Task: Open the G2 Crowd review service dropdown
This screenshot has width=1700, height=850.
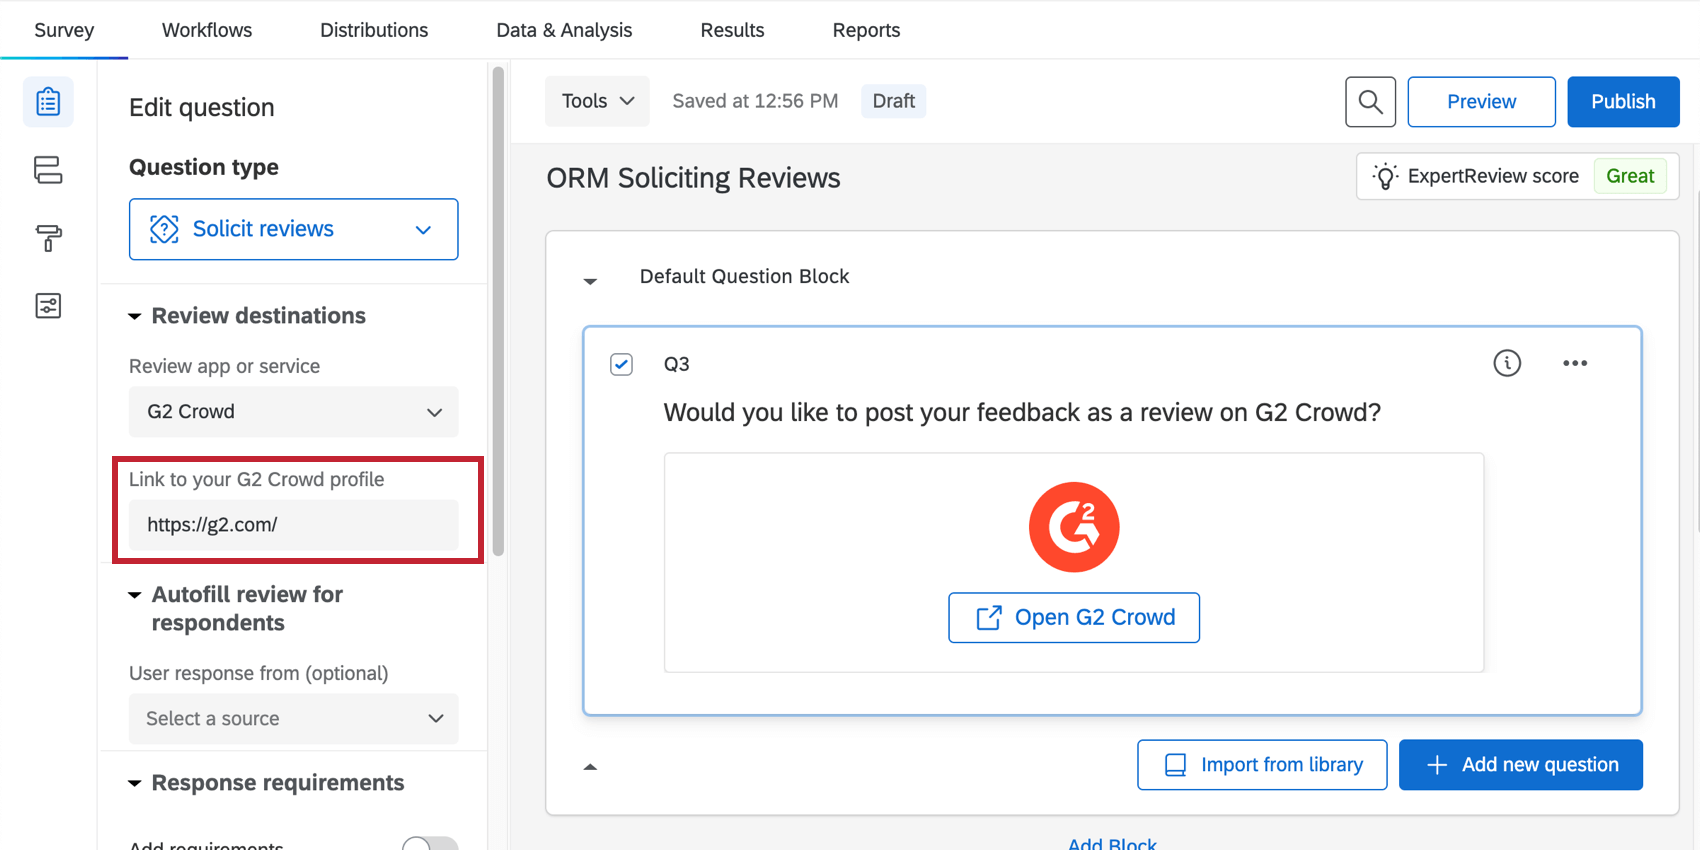Action: tap(293, 412)
